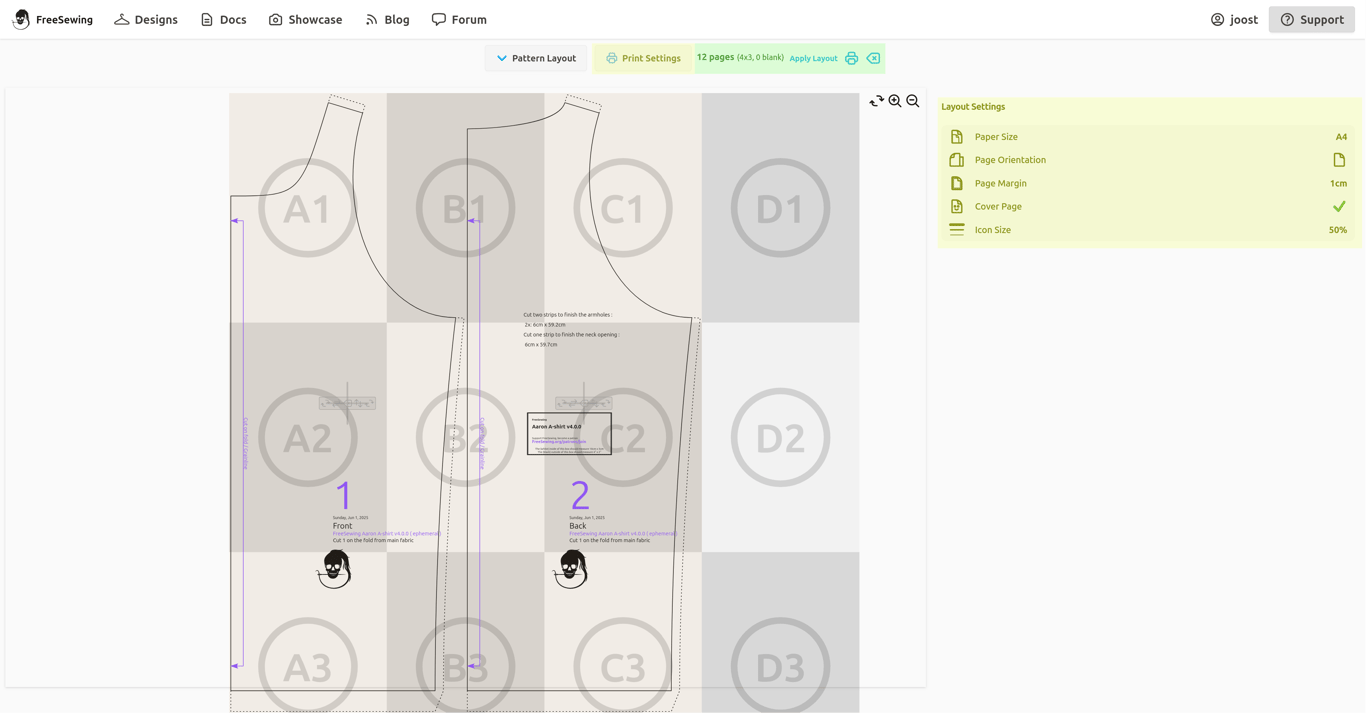Click the Showcase camera icon
The image size is (1366, 713).
(x=275, y=19)
